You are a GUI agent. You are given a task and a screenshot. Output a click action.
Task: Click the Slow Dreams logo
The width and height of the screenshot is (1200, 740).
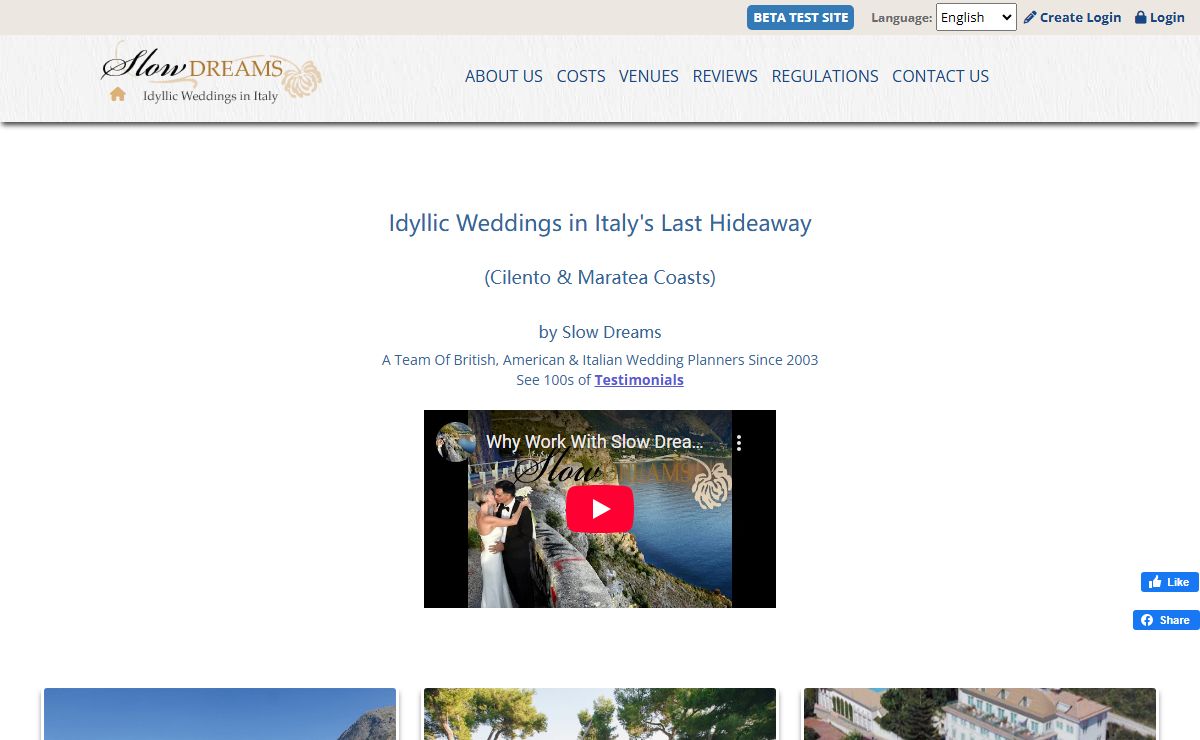[x=211, y=70]
